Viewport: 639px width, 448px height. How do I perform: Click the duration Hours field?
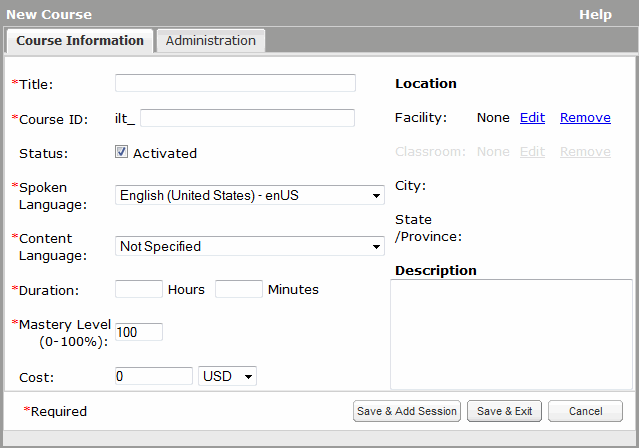(x=139, y=289)
